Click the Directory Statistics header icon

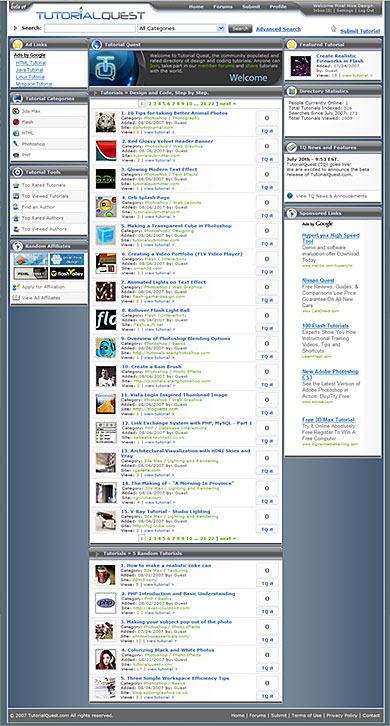(x=291, y=91)
